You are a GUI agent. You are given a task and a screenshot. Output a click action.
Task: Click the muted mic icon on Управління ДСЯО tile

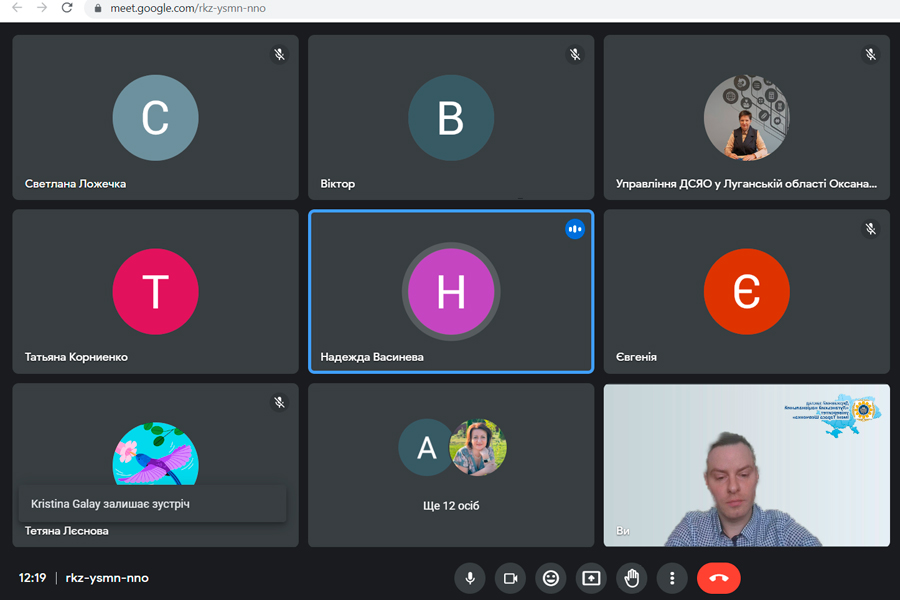pos(871,55)
